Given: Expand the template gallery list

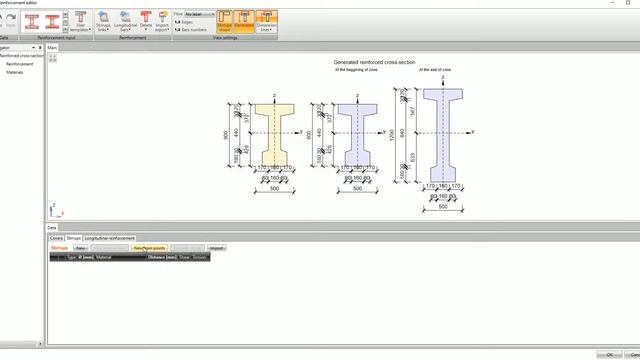Looking at the screenshot, I should pos(65,29).
